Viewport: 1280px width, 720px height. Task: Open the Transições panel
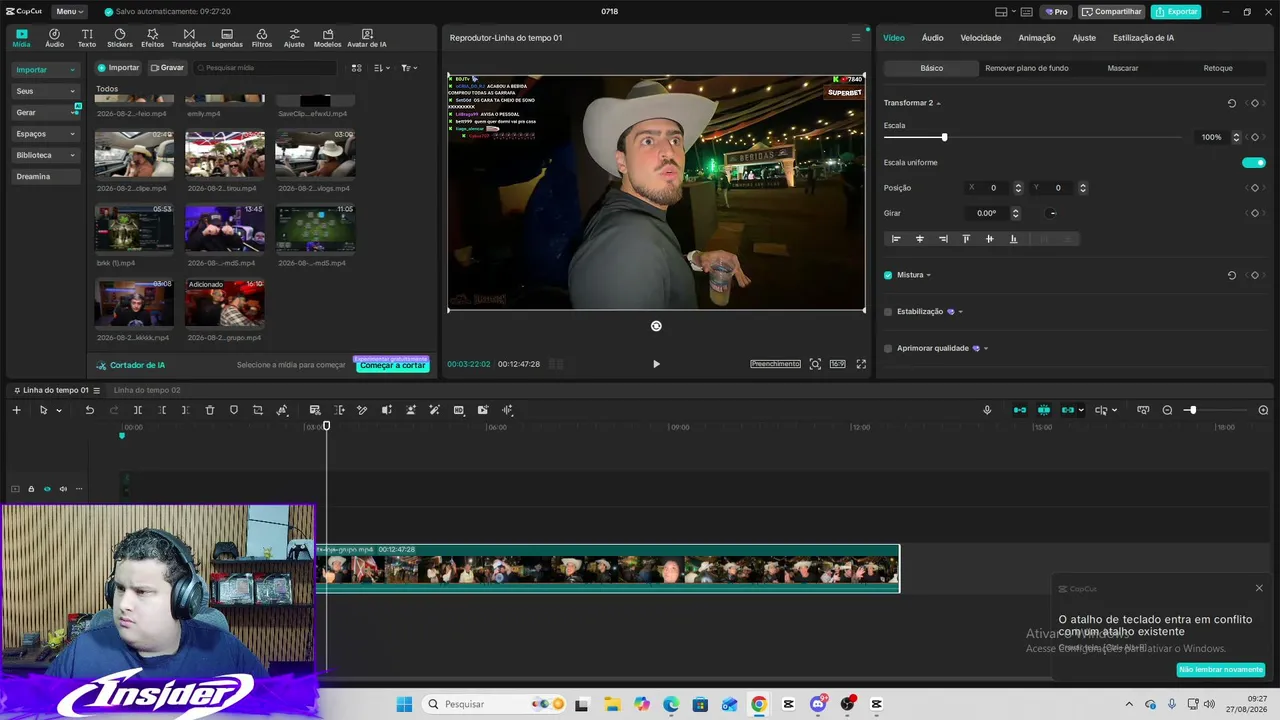[x=189, y=38]
